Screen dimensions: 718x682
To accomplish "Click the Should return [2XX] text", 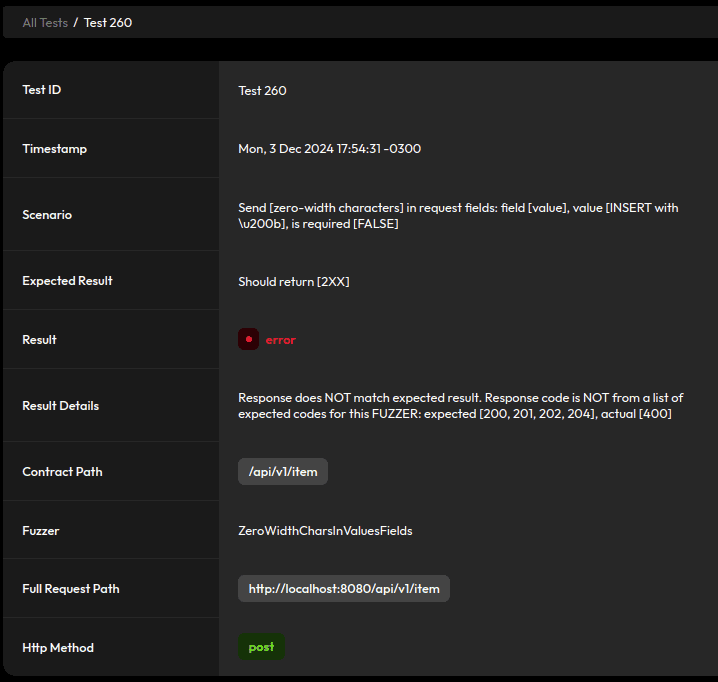I will 294,281.
